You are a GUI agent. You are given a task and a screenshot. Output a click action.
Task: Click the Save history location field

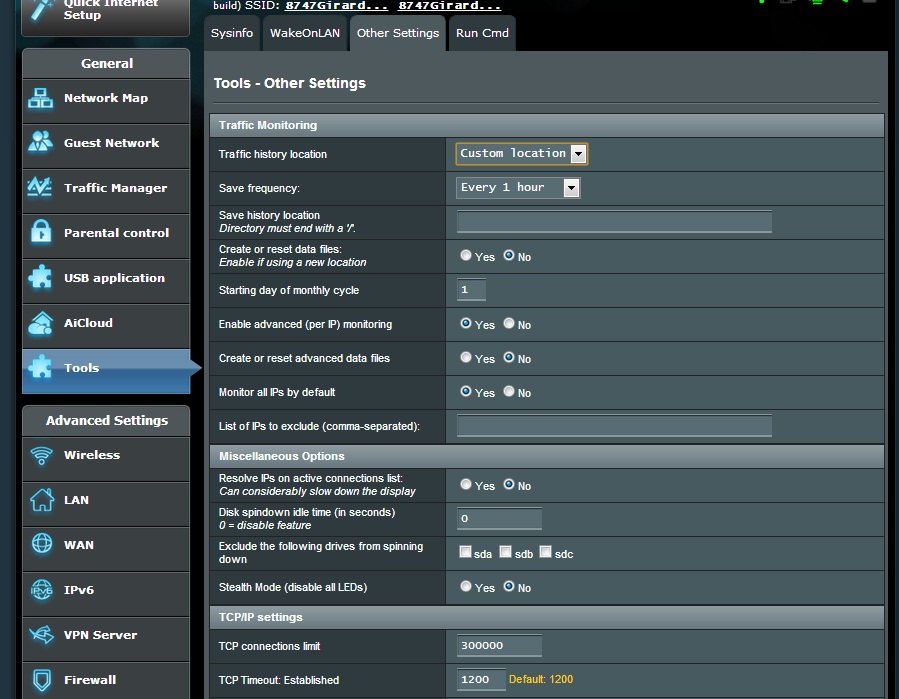[x=614, y=221]
